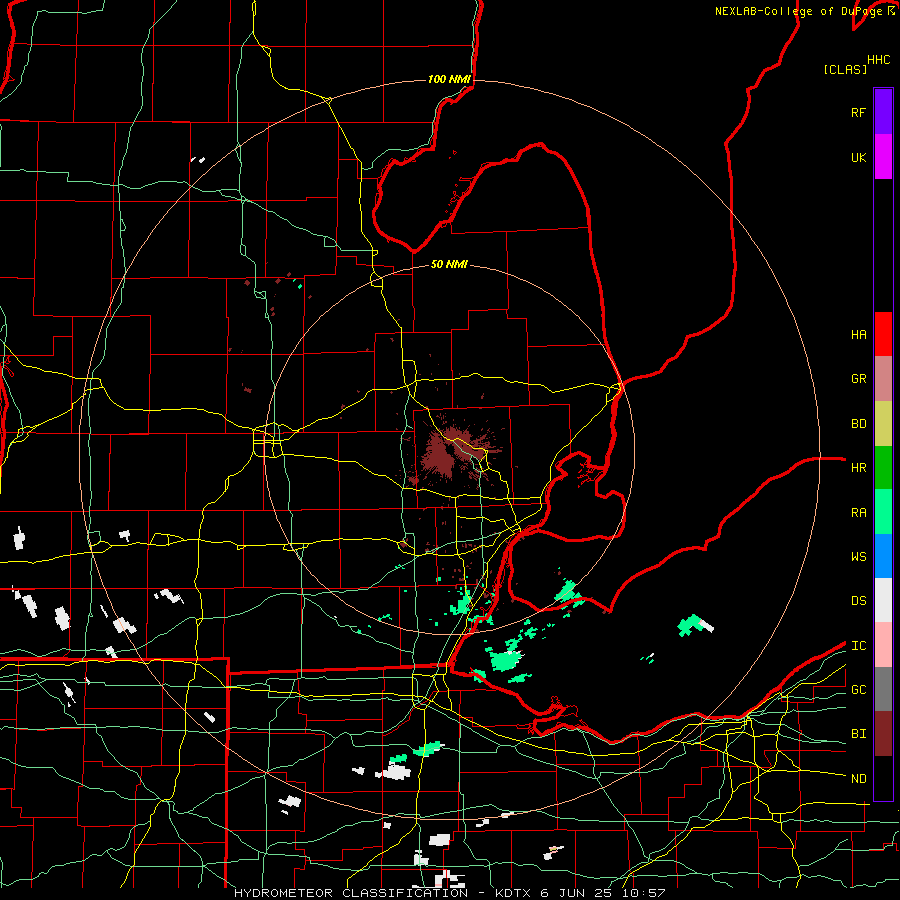Click the IC legend label

tap(858, 646)
